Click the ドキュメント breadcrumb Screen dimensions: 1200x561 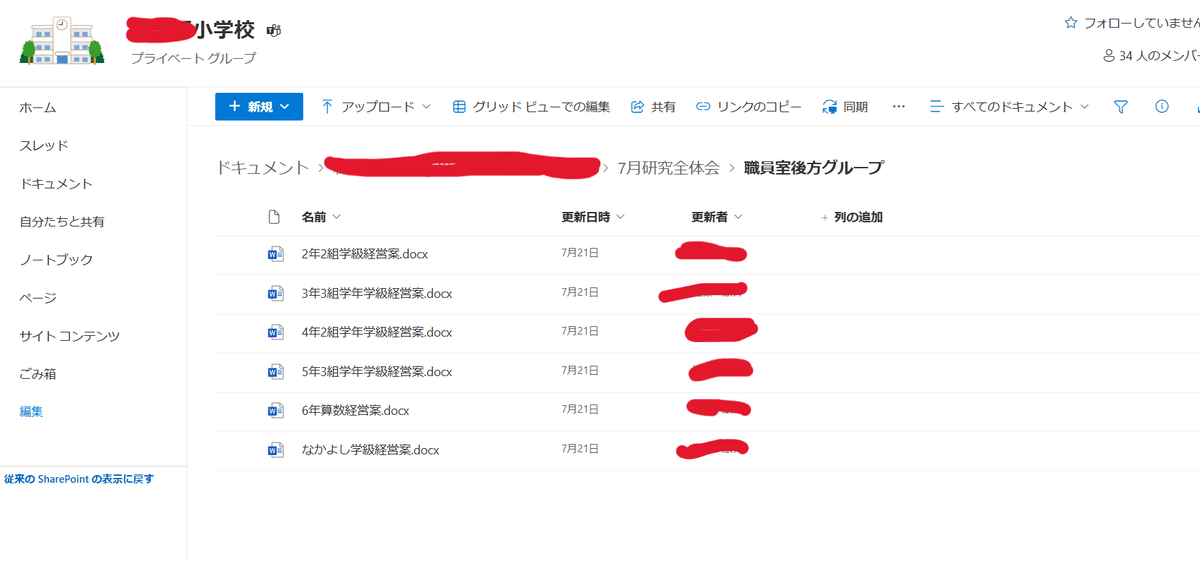pos(263,168)
